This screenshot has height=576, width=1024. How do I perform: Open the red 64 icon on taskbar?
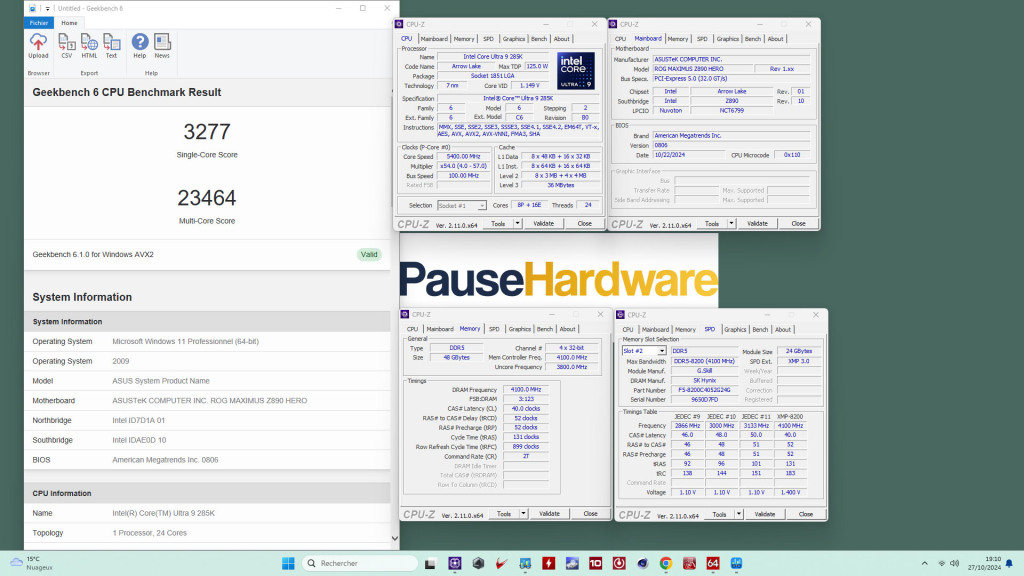click(712, 564)
